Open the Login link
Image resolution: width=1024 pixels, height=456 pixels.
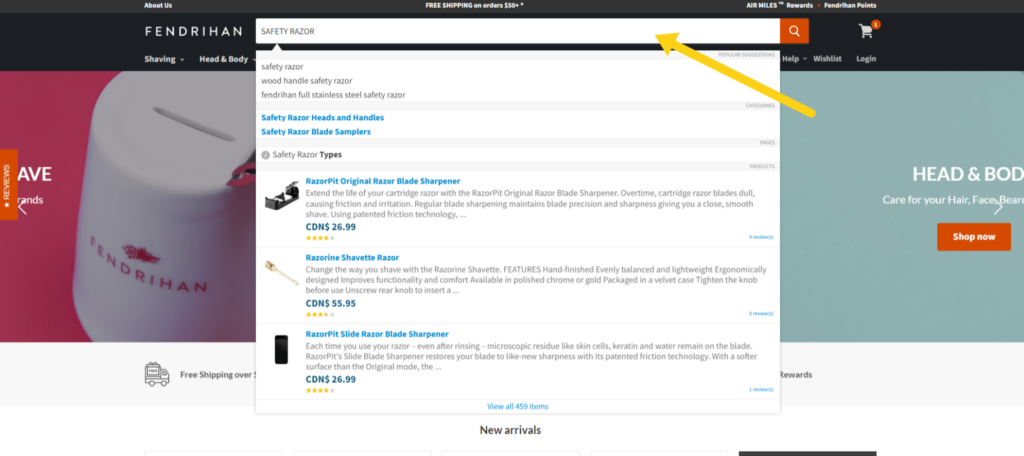[866, 59]
